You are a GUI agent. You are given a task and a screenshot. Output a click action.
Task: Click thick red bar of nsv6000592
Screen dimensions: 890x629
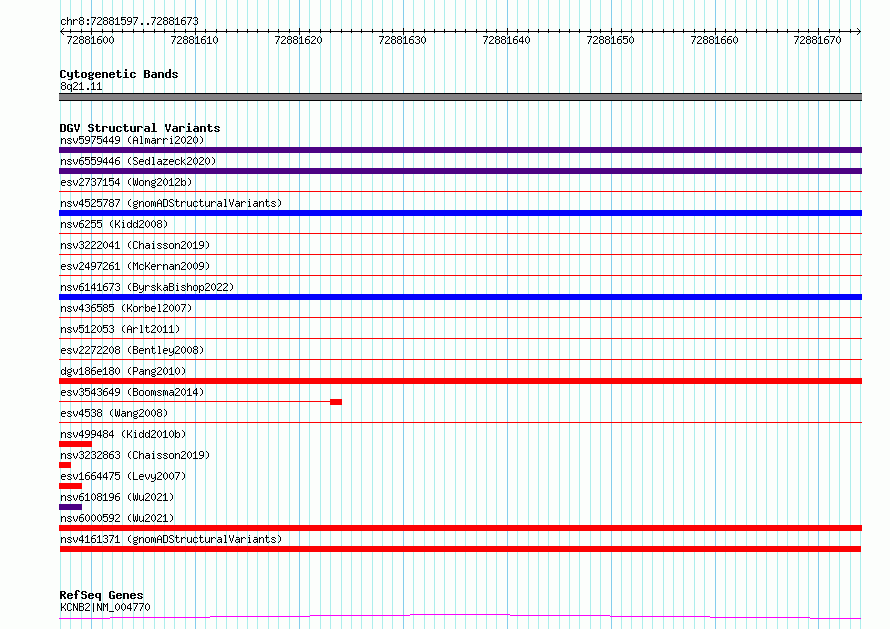(460, 528)
